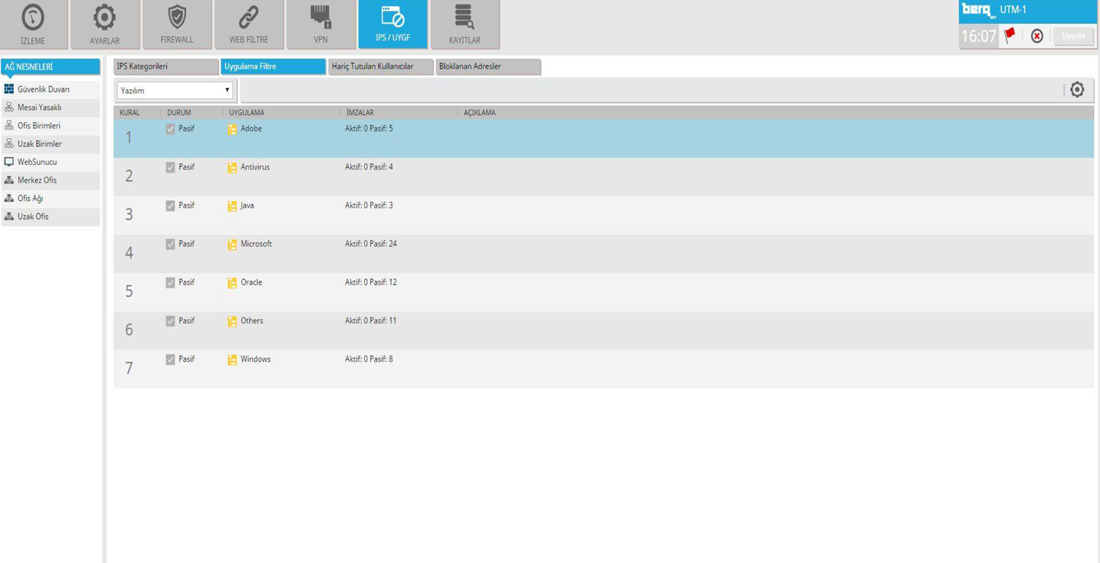The width and height of the screenshot is (1100, 563).
Task: Click the red flag notification icon
Action: point(1010,36)
